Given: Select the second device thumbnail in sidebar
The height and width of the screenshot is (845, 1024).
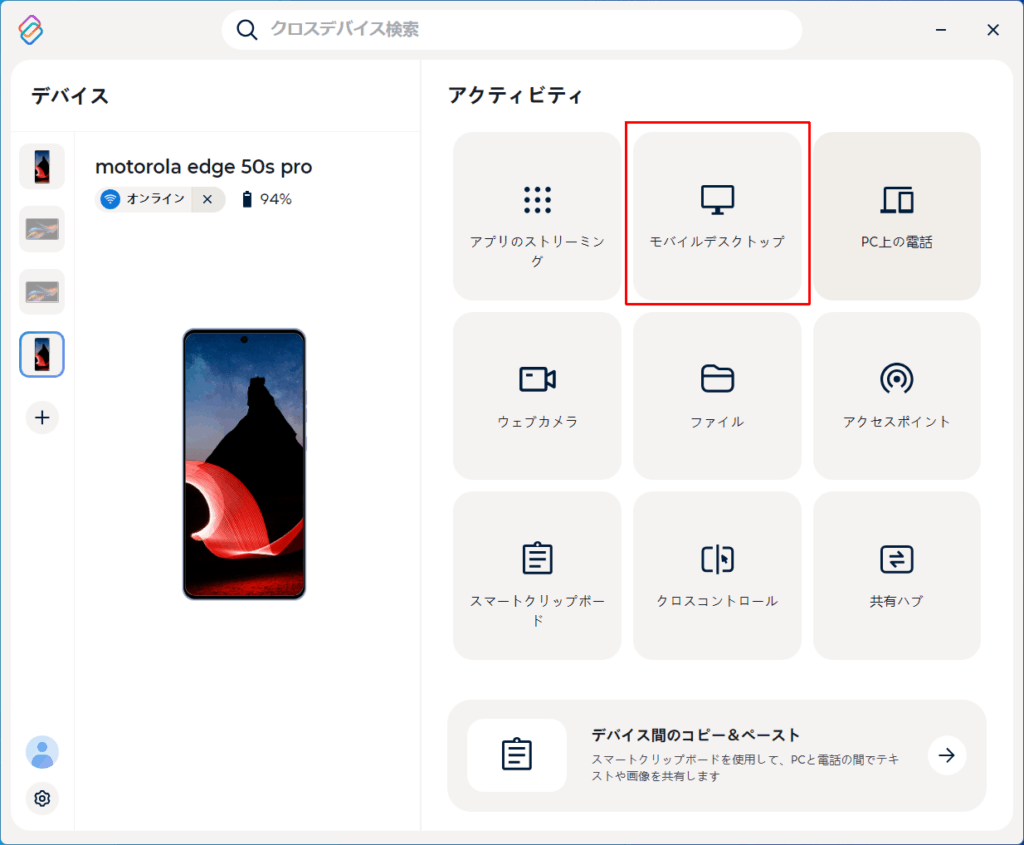Looking at the screenshot, I should click(42, 229).
